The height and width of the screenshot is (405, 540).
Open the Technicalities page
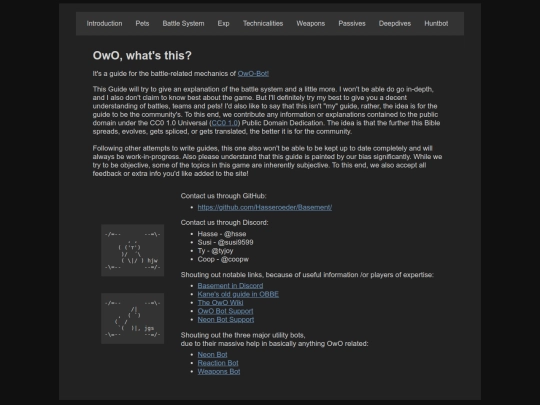coord(263,23)
